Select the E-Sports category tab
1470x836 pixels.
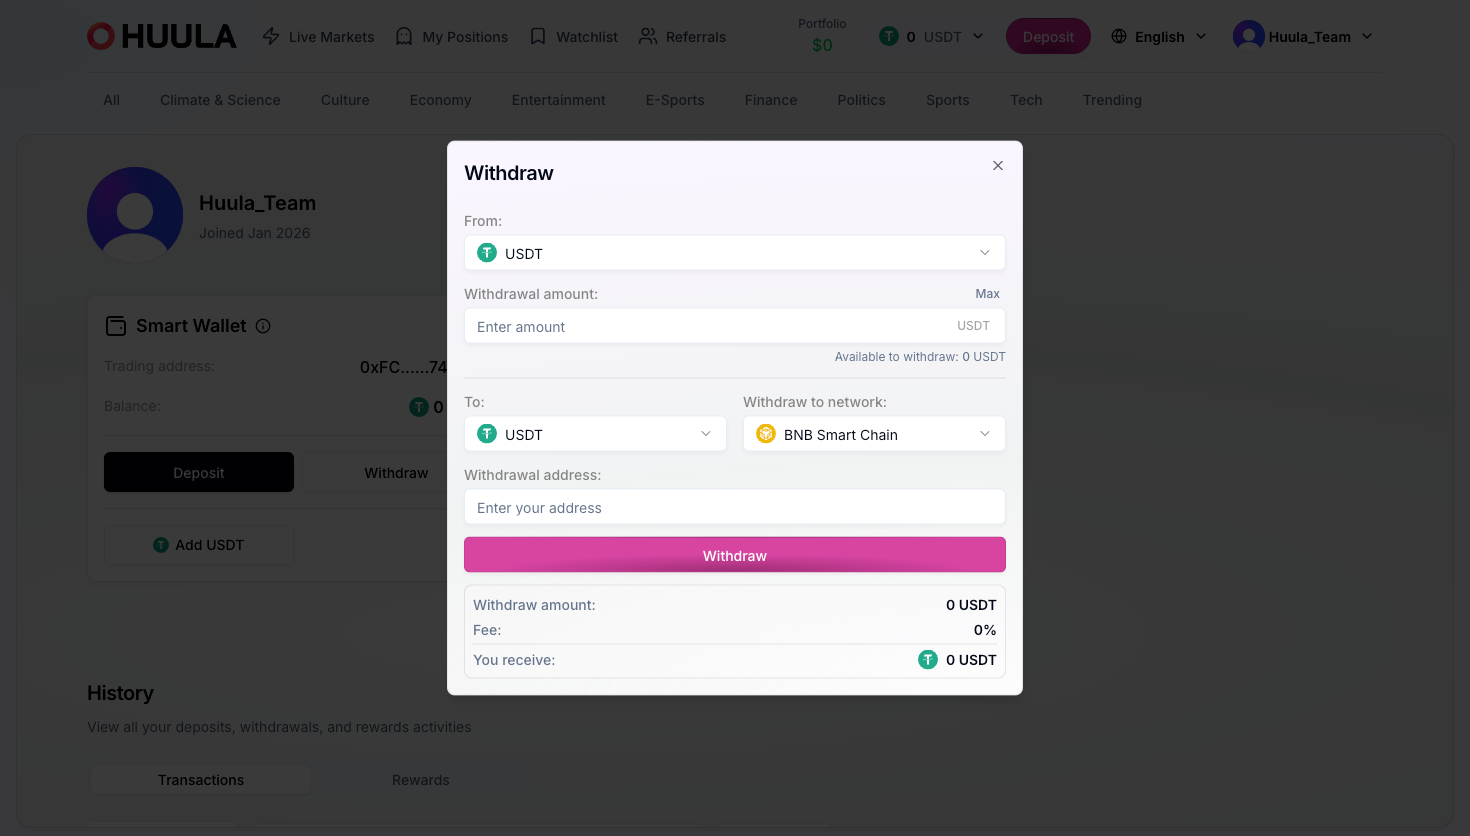(675, 100)
